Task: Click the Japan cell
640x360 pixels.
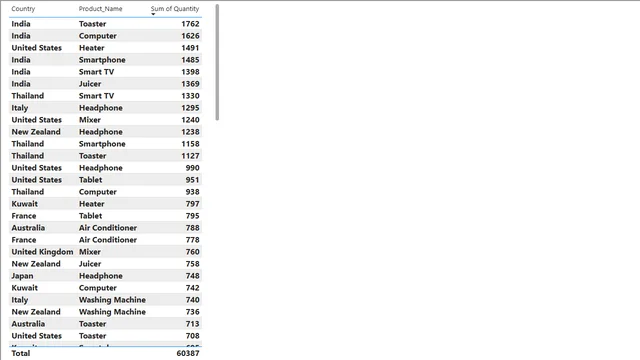Action: point(22,276)
